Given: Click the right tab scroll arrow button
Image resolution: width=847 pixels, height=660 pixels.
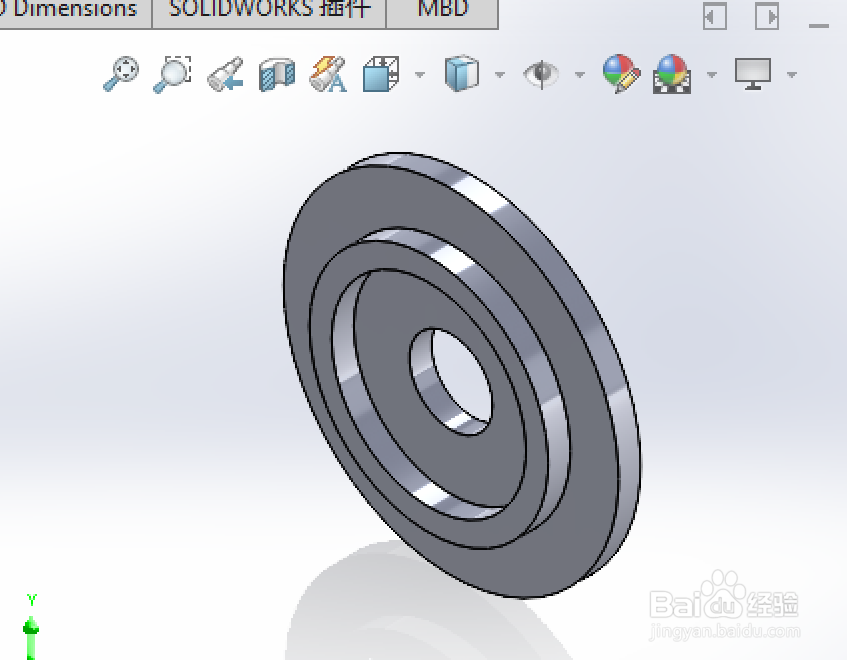Looking at the screenshot, I should [767, 16].
